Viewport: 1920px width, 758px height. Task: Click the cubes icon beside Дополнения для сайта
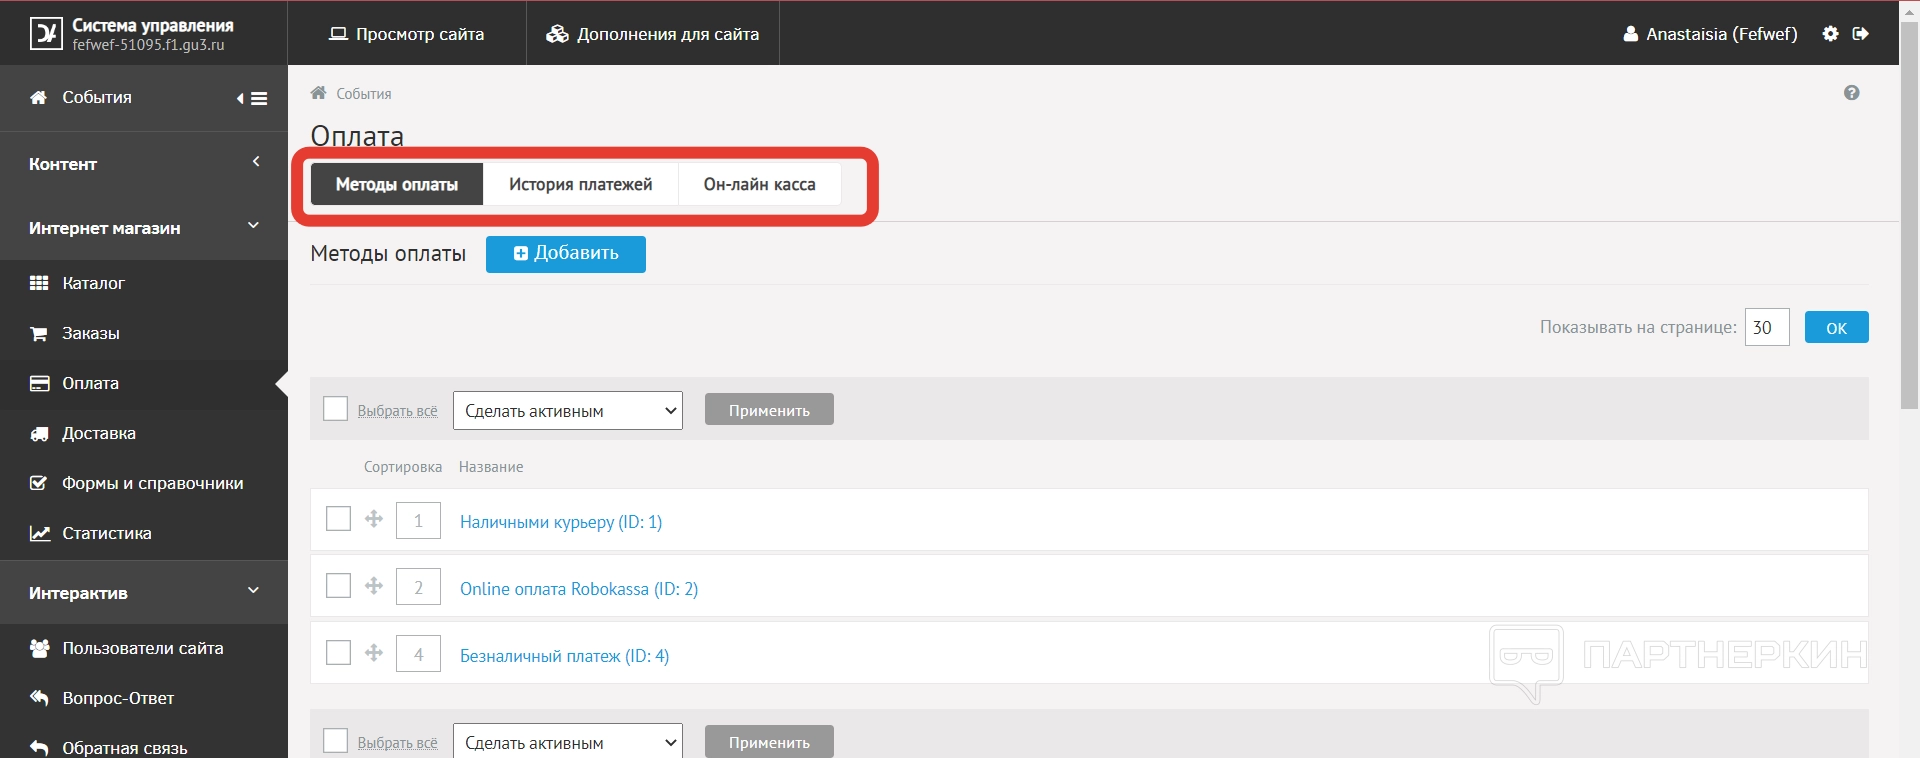[557, 34]
